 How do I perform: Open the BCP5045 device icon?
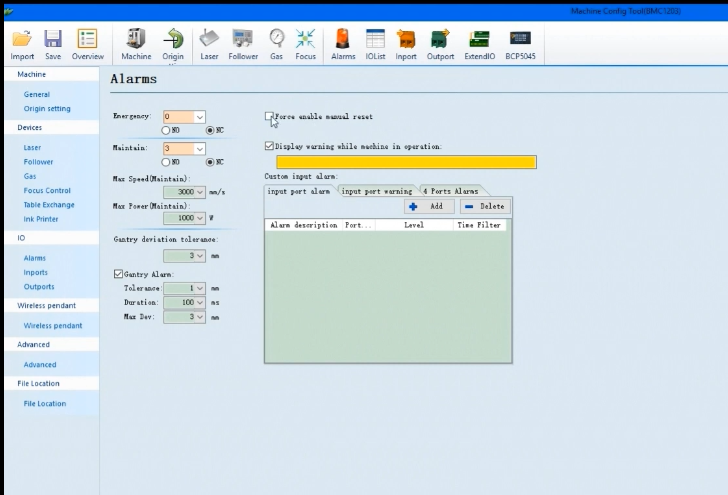(x=520, y=39)
